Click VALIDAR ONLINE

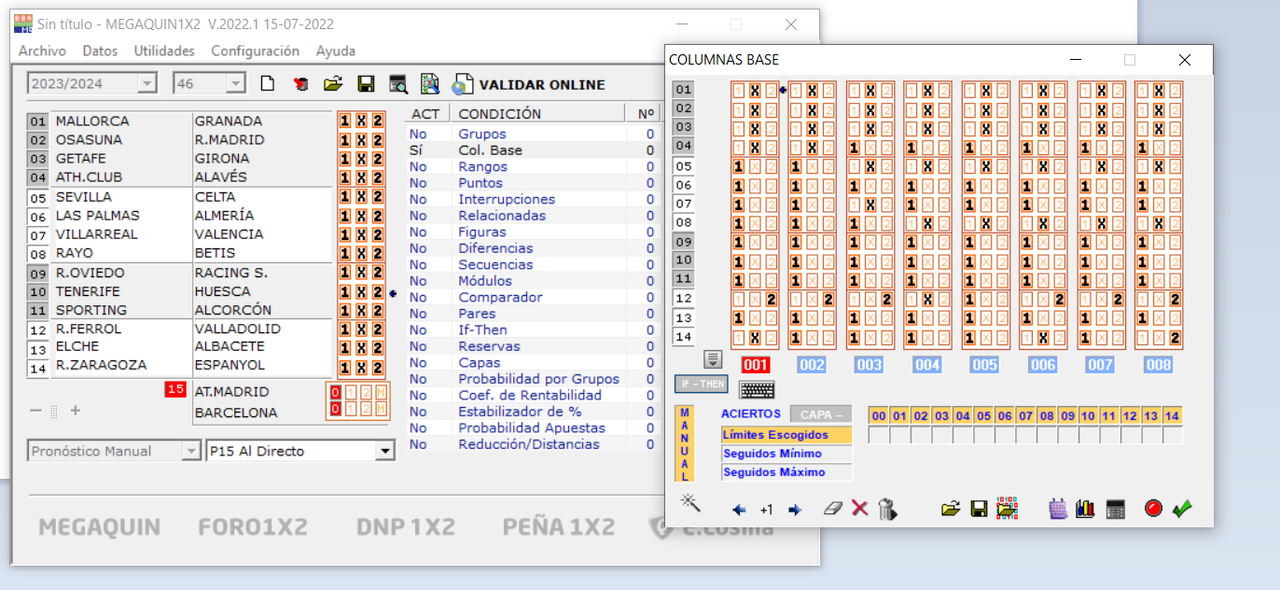pyautogui.click(x=542, y=85)
